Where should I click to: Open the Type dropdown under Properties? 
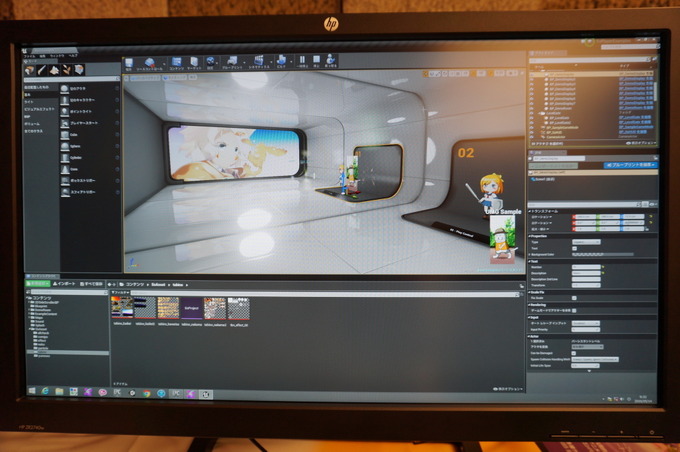tap(585, 242)
